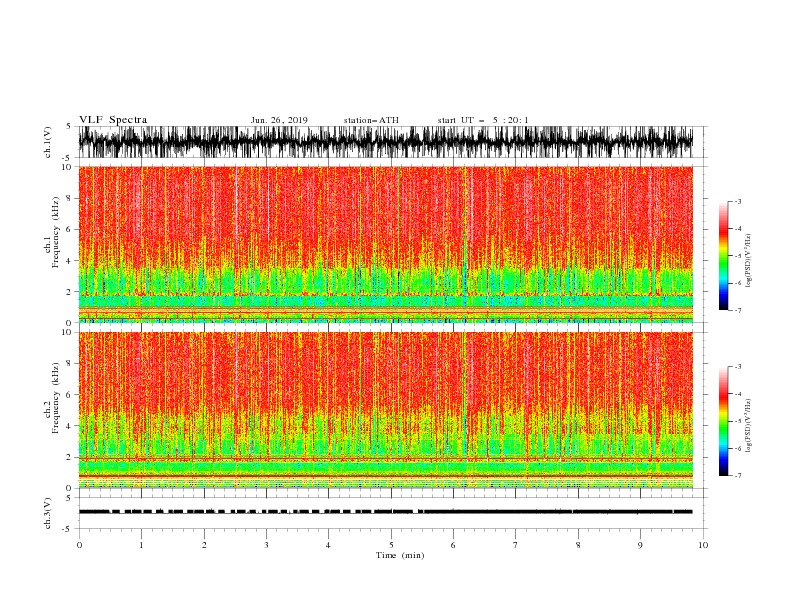Click the ch.2 frequency axis tick "8"
The image size is (792, 612).
point(69,364)
